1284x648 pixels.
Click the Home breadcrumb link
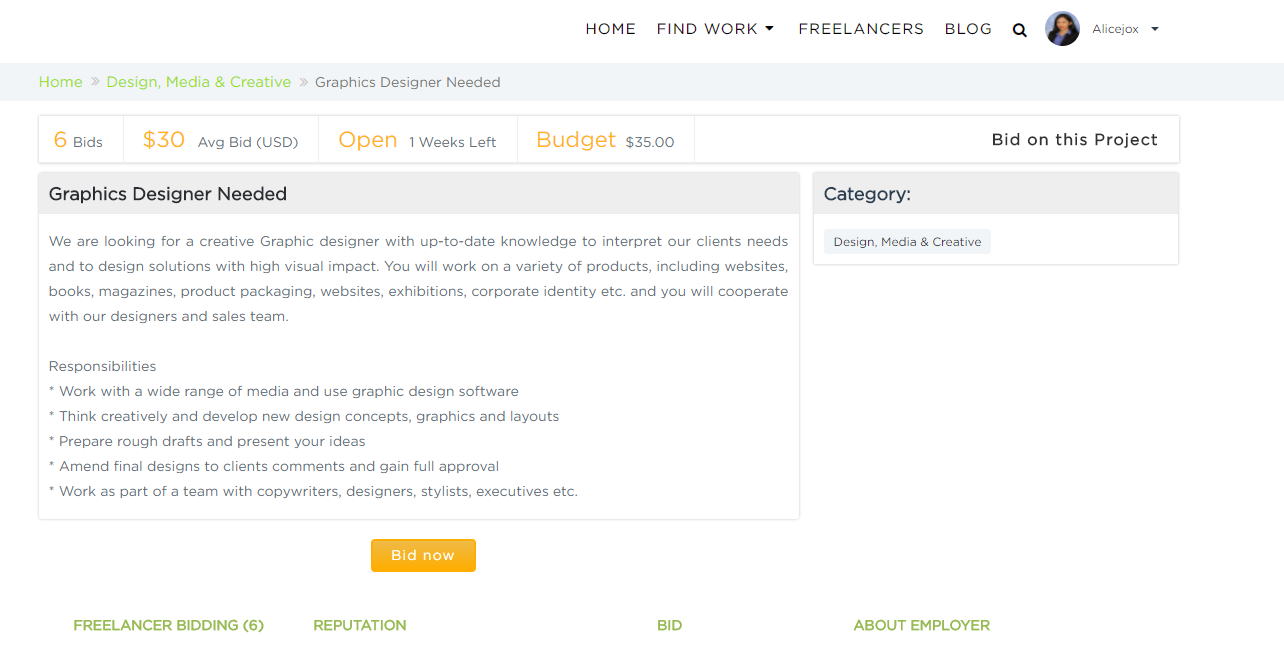(60, 82)
